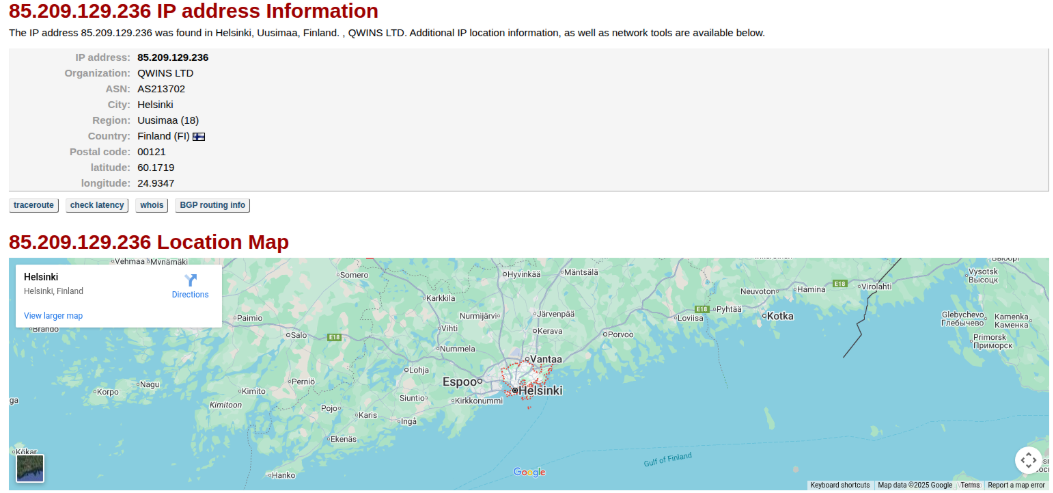1053x493 pixels.
Task: Click the Espoo city label
Action: coord(462,382)
